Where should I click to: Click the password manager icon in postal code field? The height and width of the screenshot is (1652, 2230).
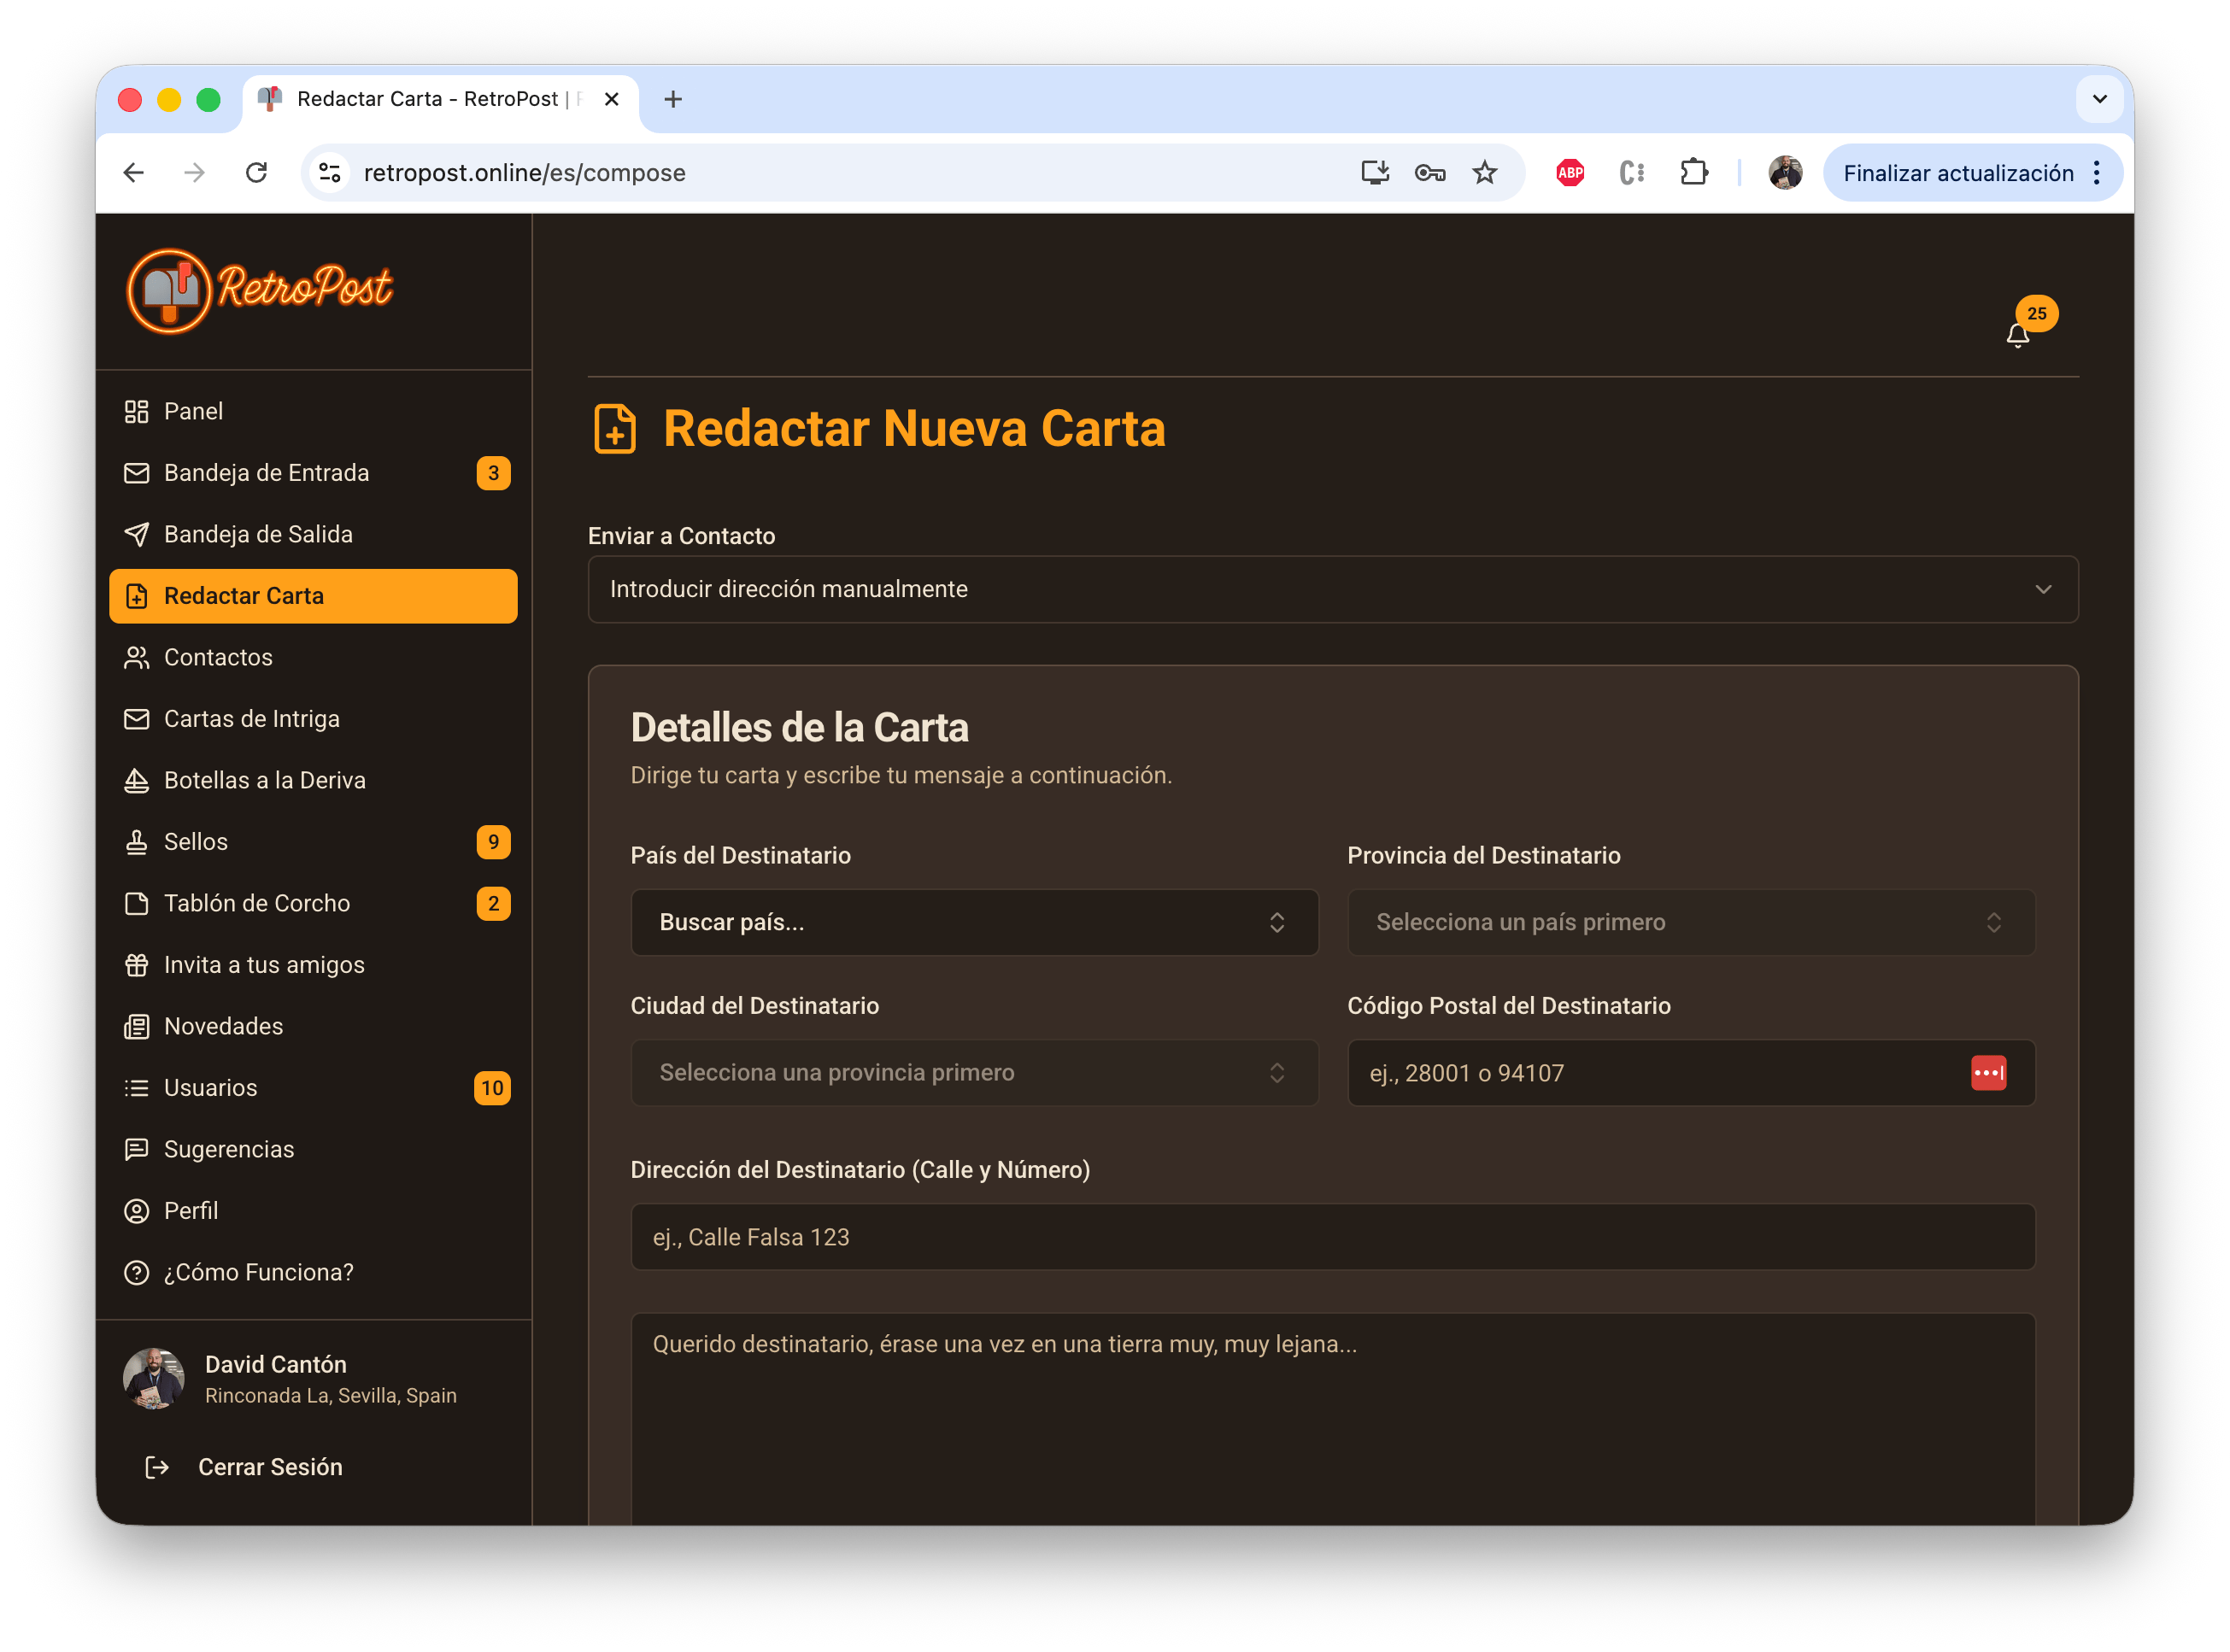click(1989, 1072)
